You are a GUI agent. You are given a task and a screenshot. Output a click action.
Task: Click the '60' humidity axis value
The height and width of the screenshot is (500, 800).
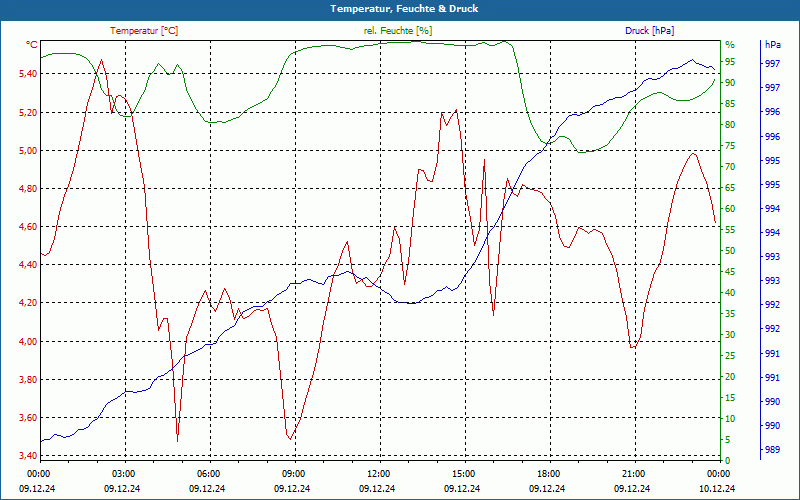pyautogui.click(x=730, y=209)
